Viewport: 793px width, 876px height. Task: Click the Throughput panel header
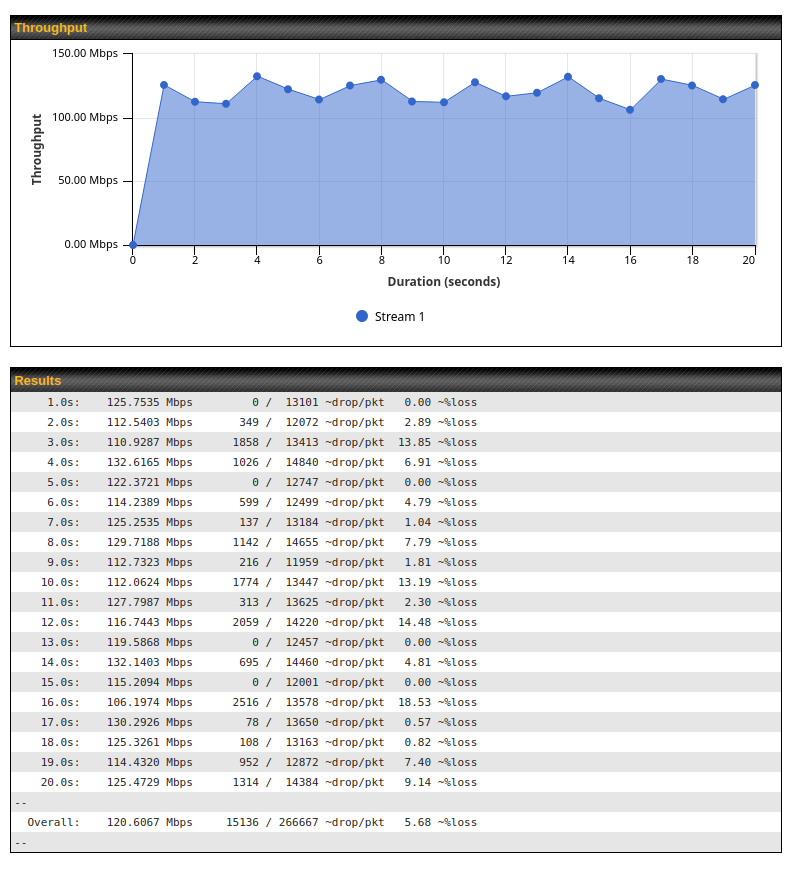[396, 28]
